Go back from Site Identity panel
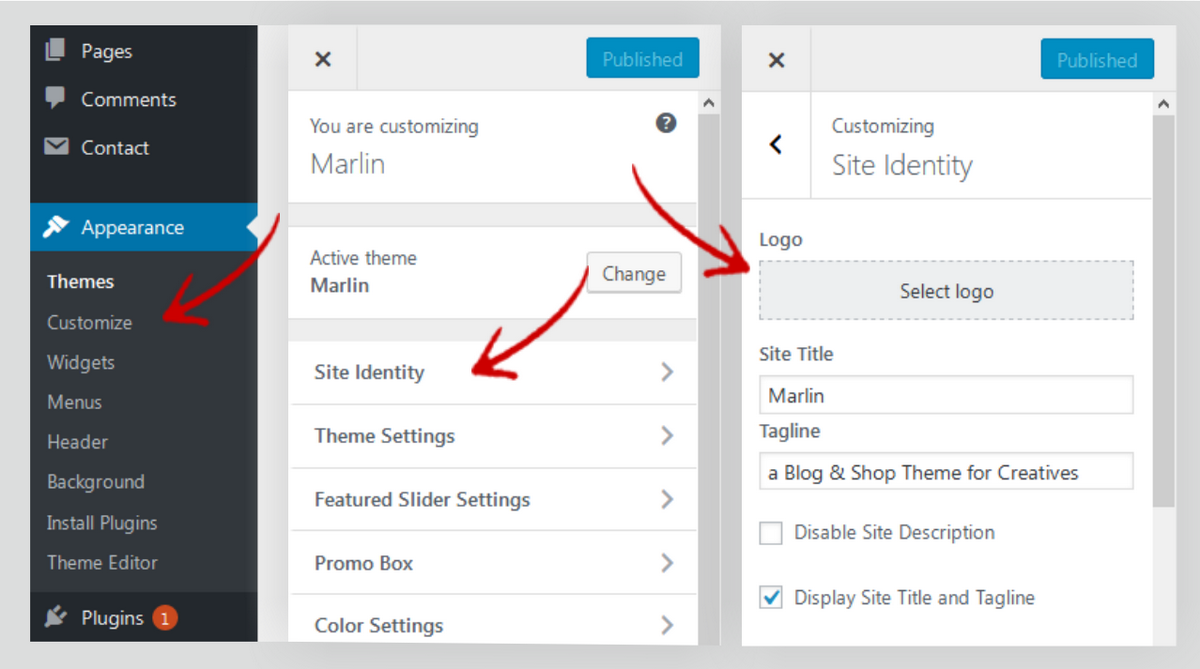Image resolution: width=1200 pixels, height=669 pixels. point(776,145)
